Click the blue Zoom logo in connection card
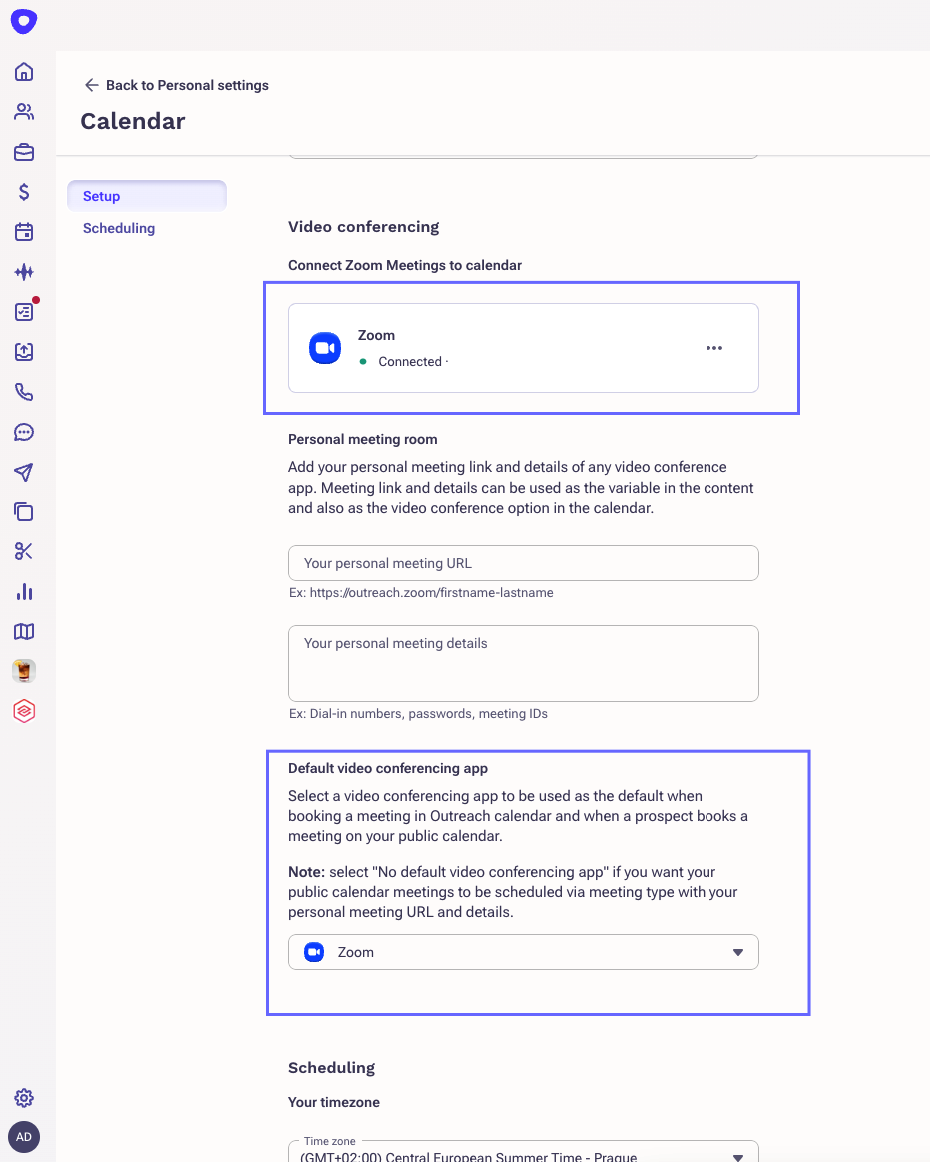Image resolution: width=930 pixels, height=1162 pixels. pos(325,348)
